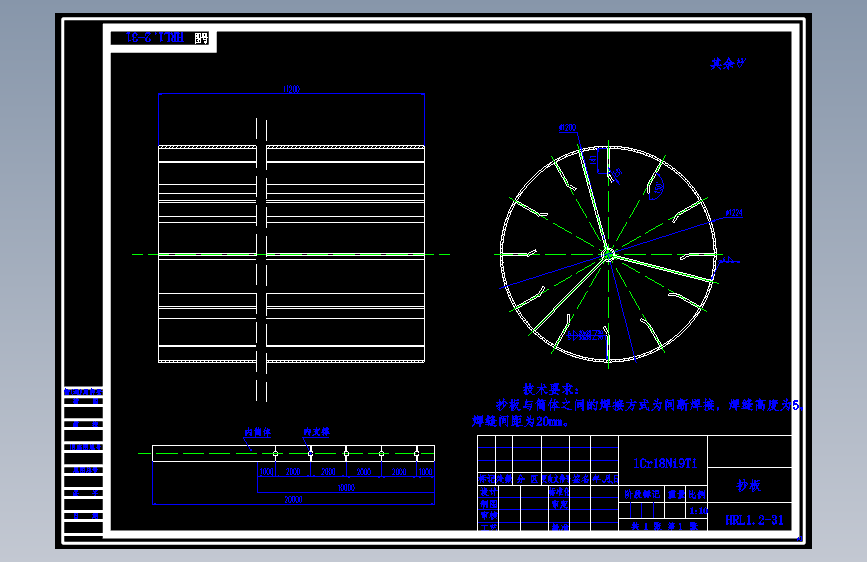Viewport: 867px width, 562px height.
Task: Click the 焊缝间距为20mm note line
Action: [520, 422]
